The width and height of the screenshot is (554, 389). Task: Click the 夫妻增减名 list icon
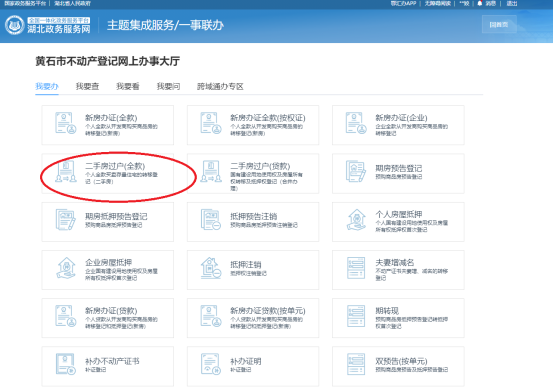tap(356, 268)
